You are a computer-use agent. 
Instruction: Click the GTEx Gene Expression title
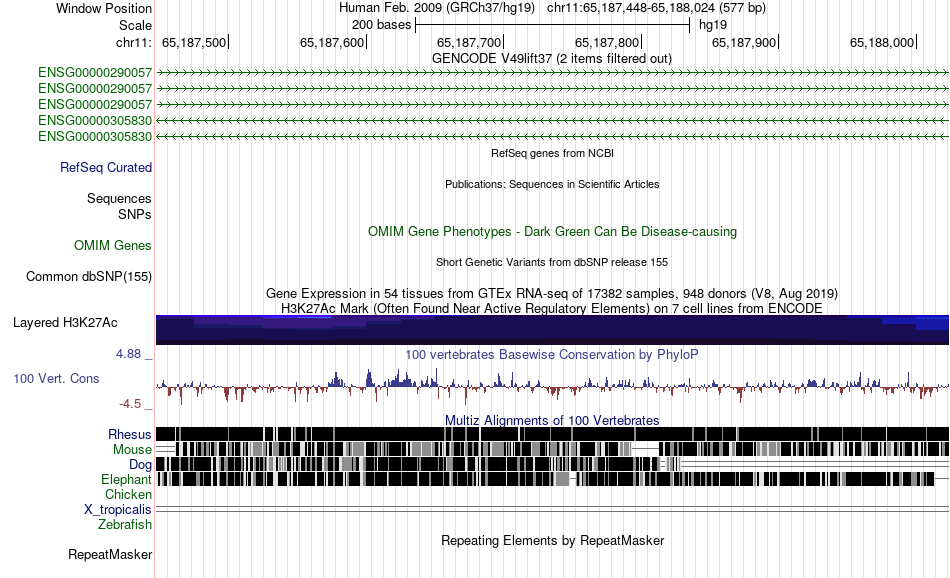[x=552, y=294]
